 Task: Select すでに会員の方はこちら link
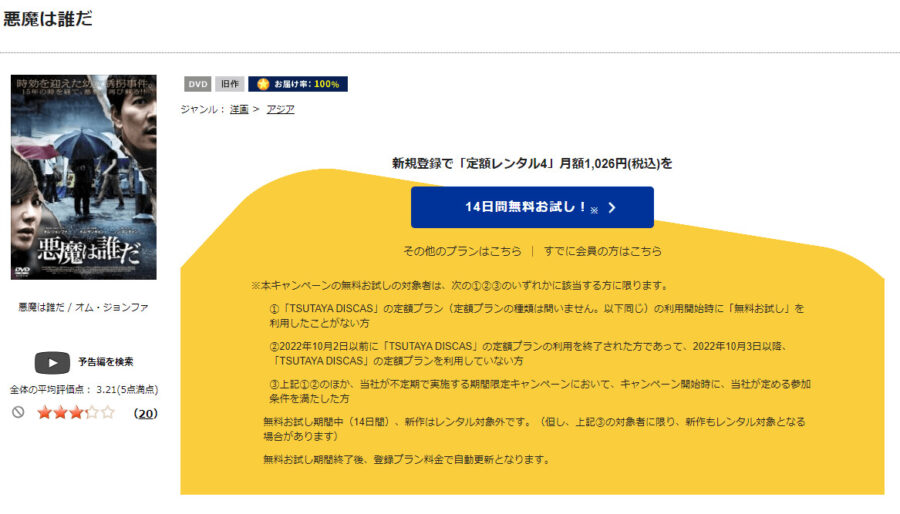point(603,251)
